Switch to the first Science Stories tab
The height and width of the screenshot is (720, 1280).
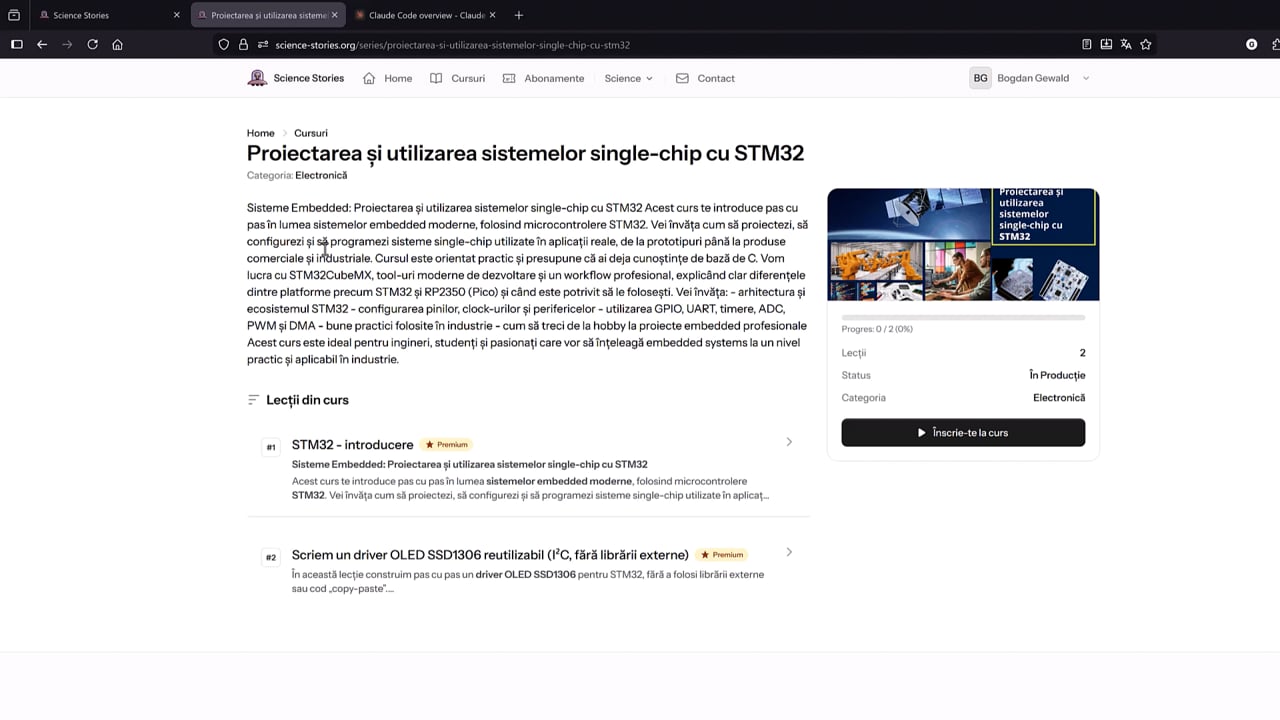pyautogui.click(x=109, y=15)
